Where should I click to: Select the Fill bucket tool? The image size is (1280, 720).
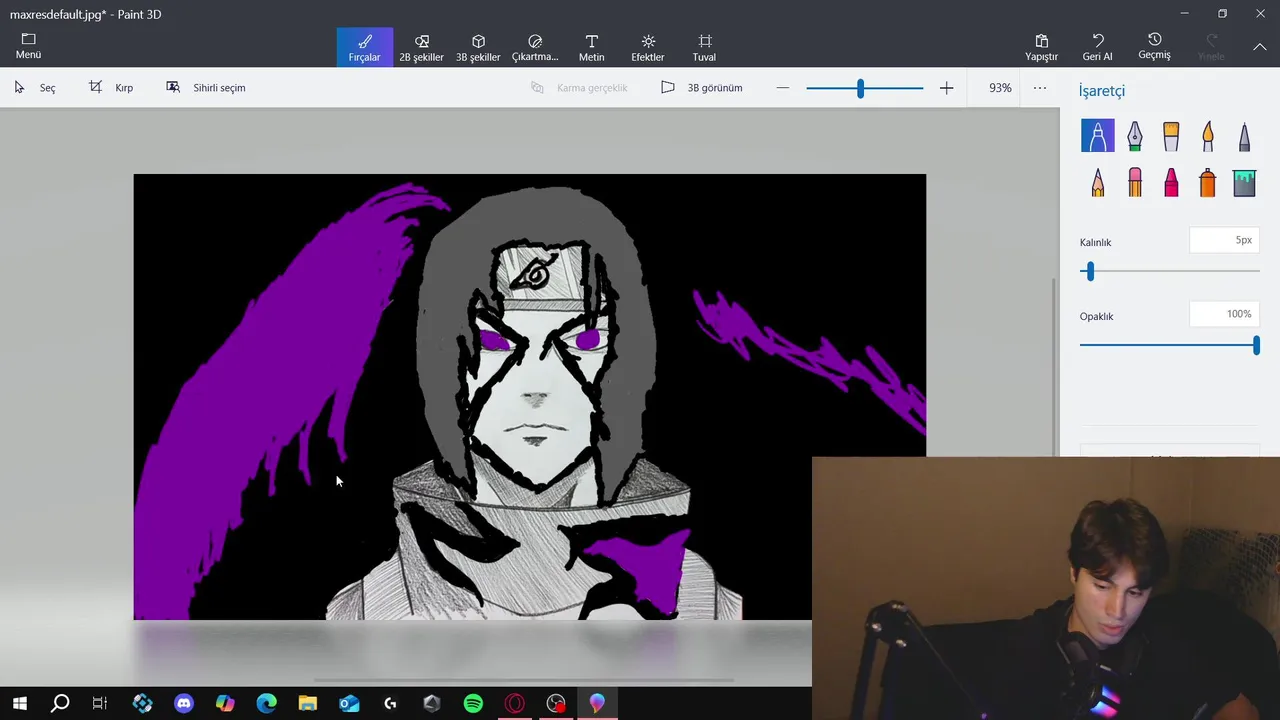coord(1244,182)
